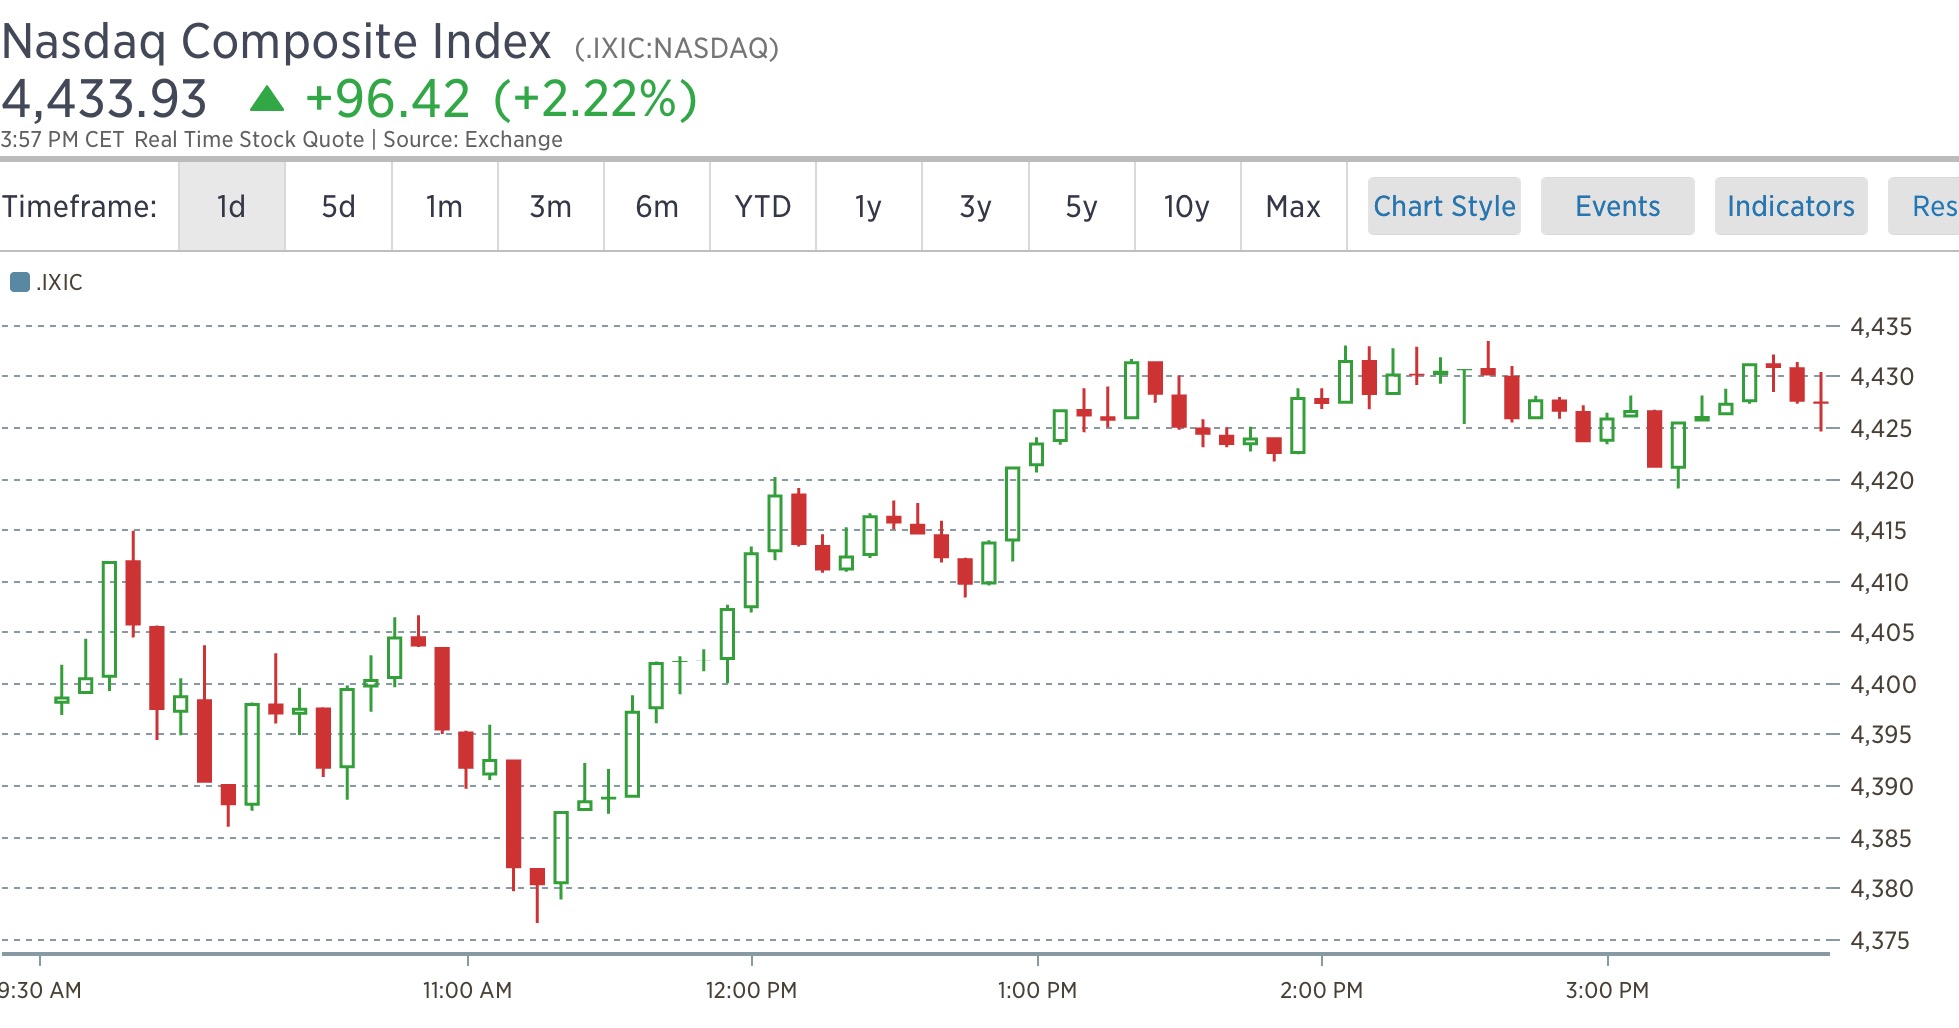Select the 10y timeframe
The image size is (1959, 1028).
[1187, 206]
